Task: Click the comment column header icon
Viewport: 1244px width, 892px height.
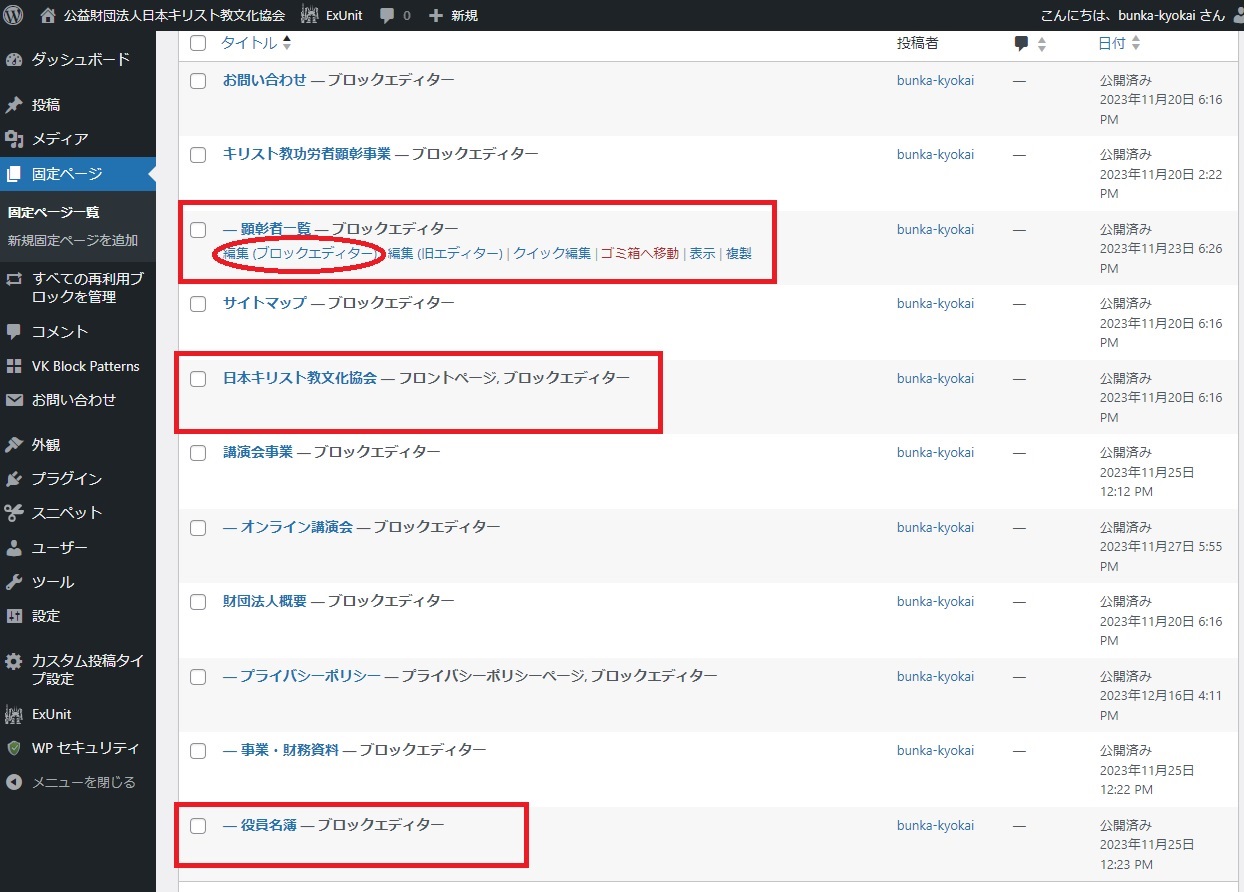Action: point(1021,44)
